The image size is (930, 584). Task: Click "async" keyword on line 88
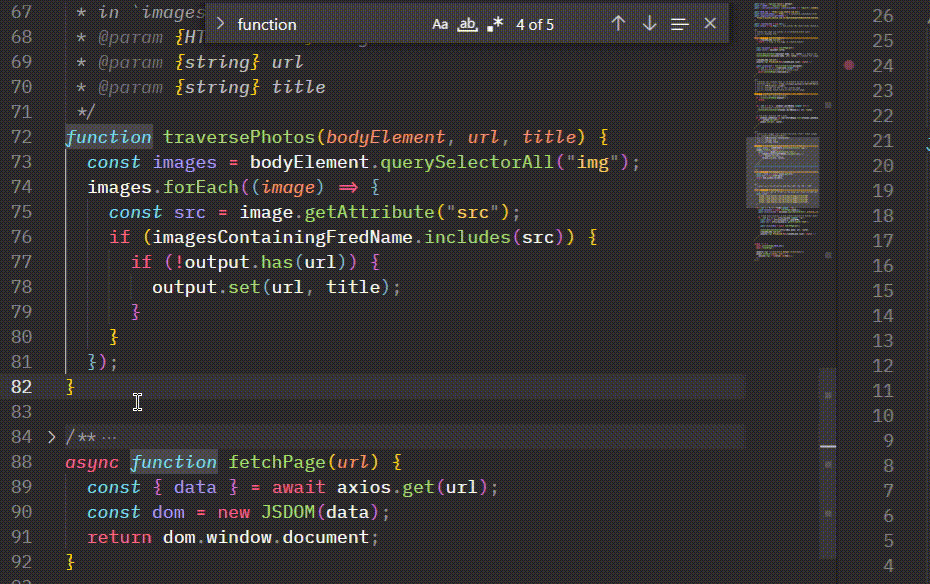pos(92,462)
